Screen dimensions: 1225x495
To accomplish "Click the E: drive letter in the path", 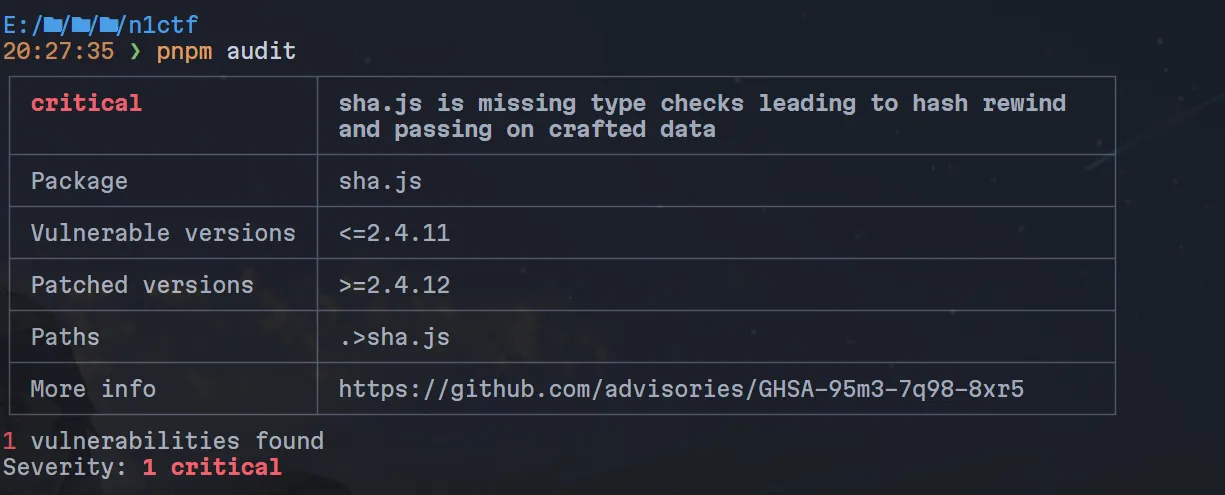I will (x=16, y=24).
